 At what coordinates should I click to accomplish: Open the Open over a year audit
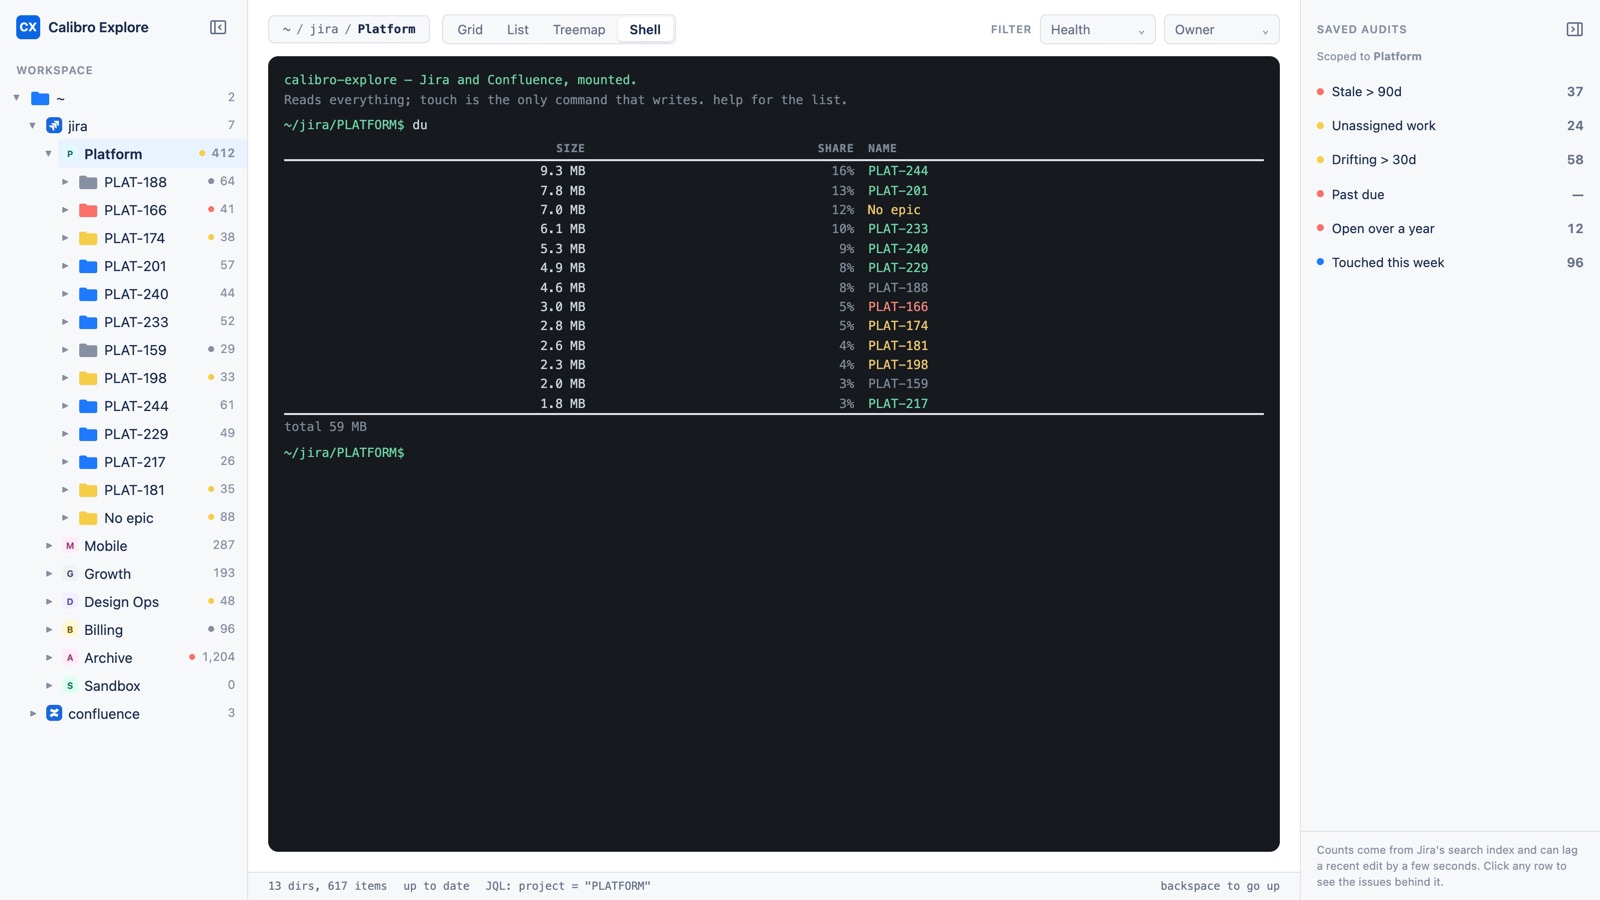pyautogui.click(x=1450, y=229)
